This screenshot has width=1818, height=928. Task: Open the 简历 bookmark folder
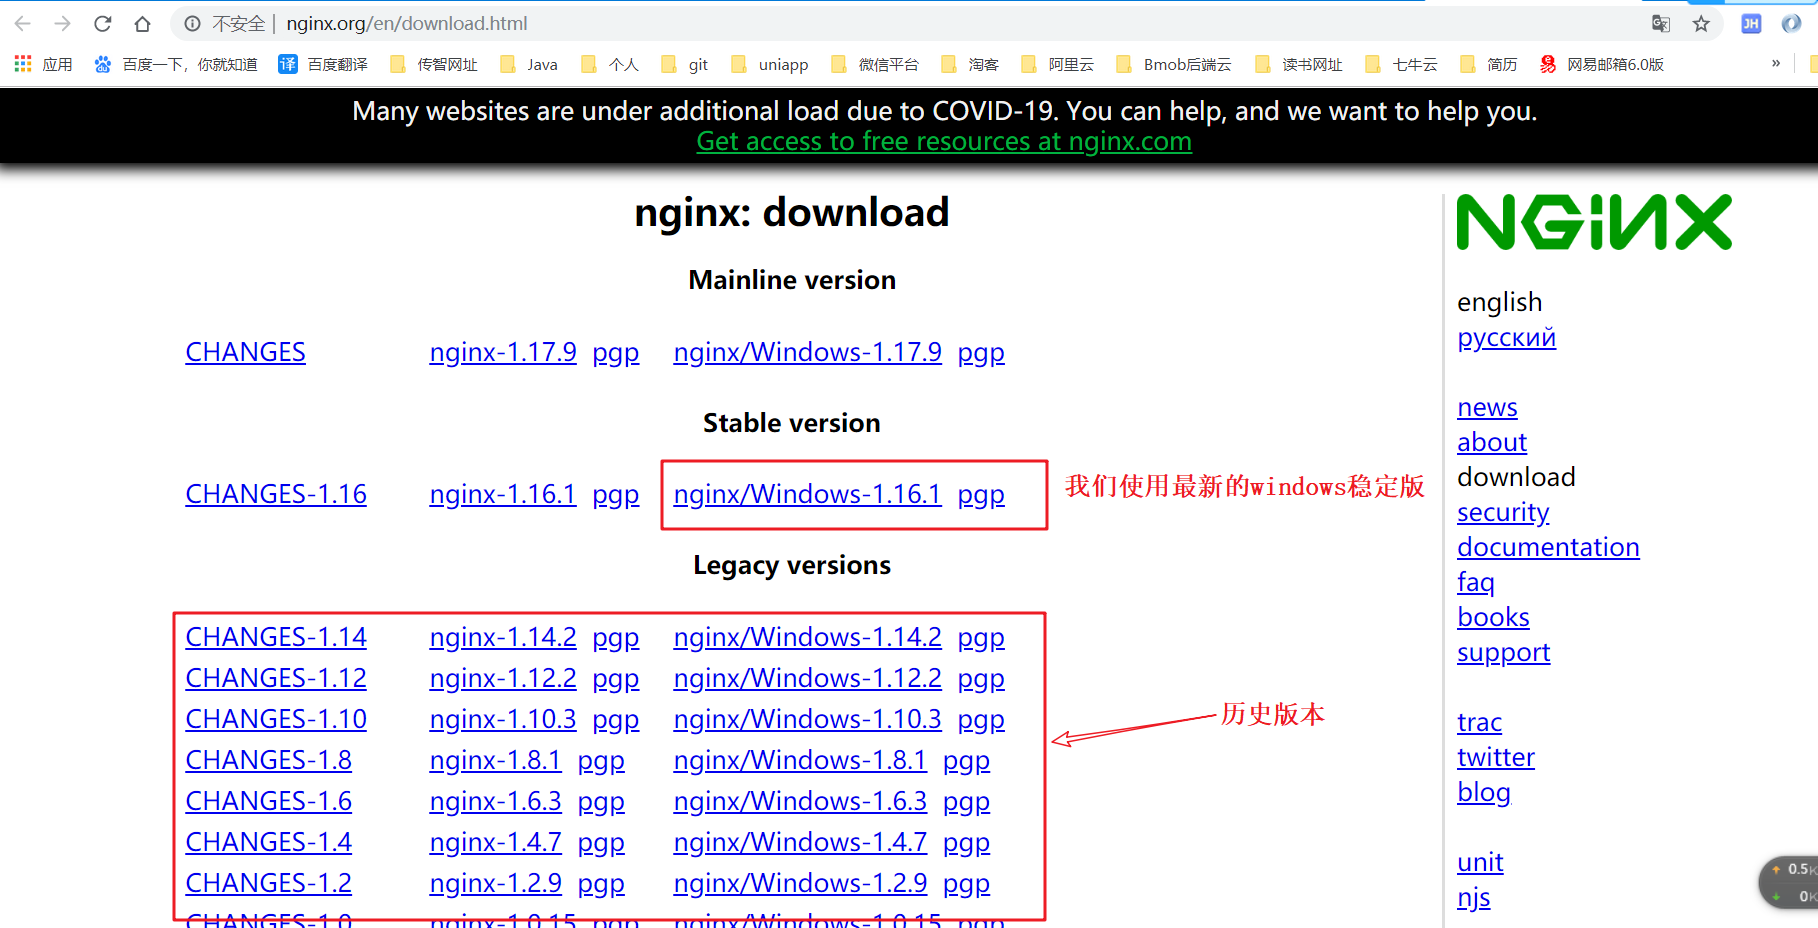(1489, 64)
